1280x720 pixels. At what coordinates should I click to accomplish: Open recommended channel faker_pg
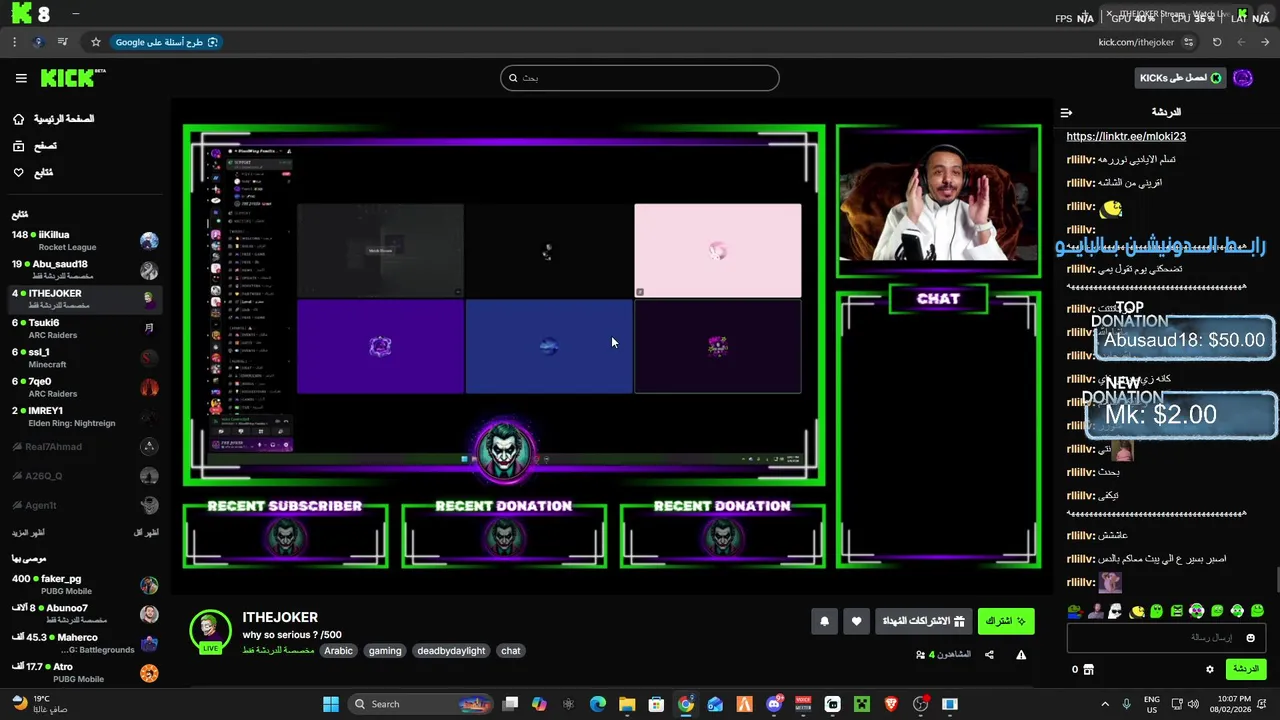85,585
